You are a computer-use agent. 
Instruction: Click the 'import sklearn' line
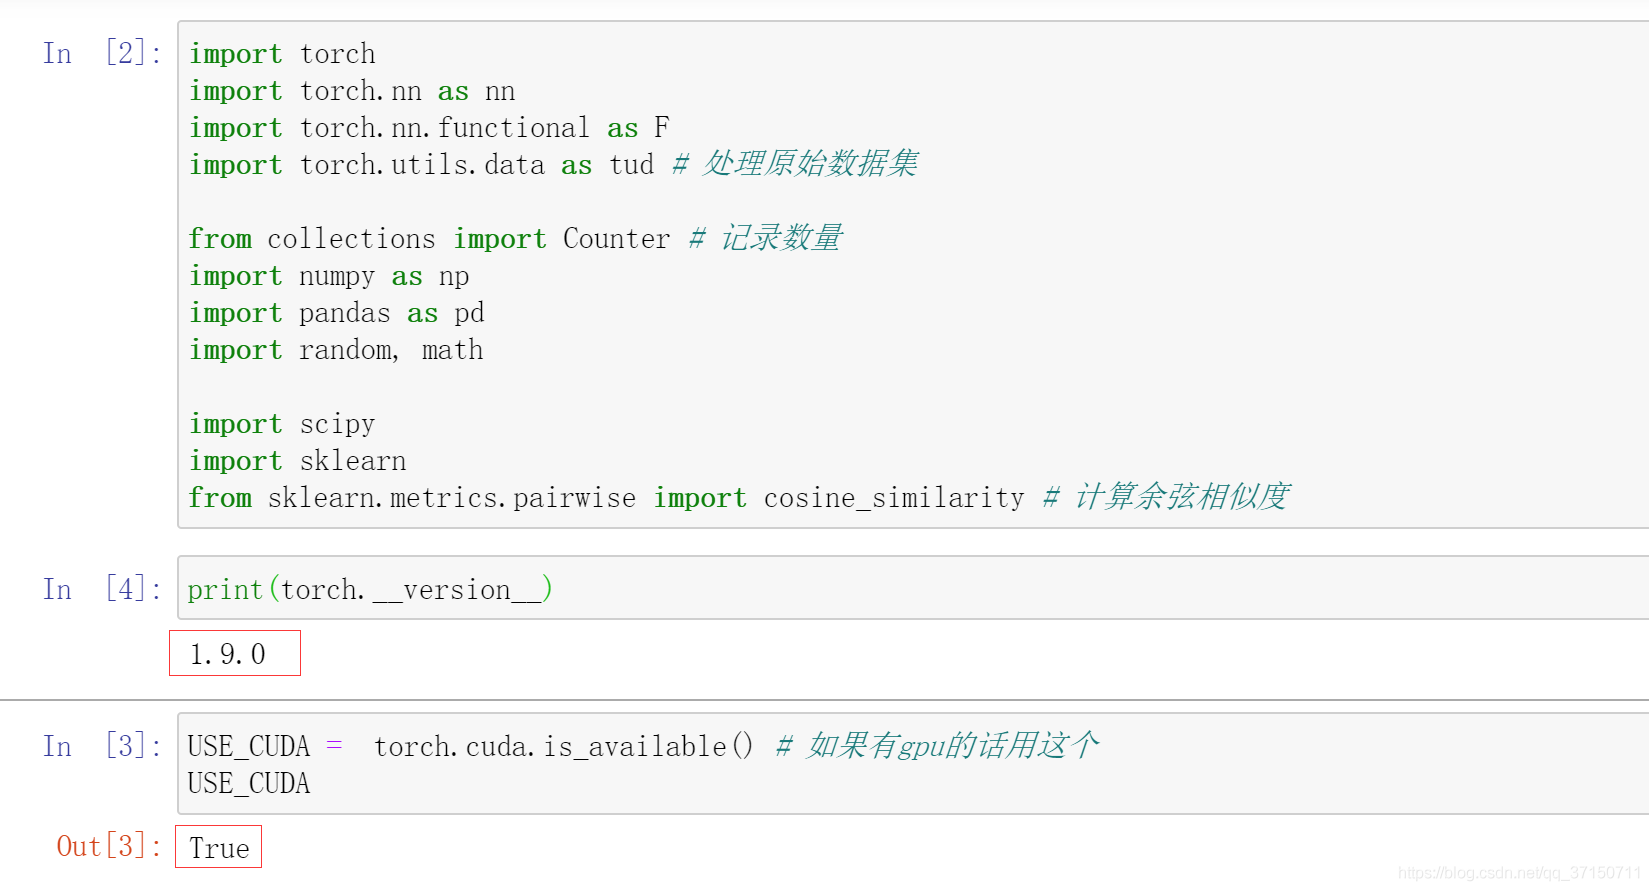[x=298, y=461]
